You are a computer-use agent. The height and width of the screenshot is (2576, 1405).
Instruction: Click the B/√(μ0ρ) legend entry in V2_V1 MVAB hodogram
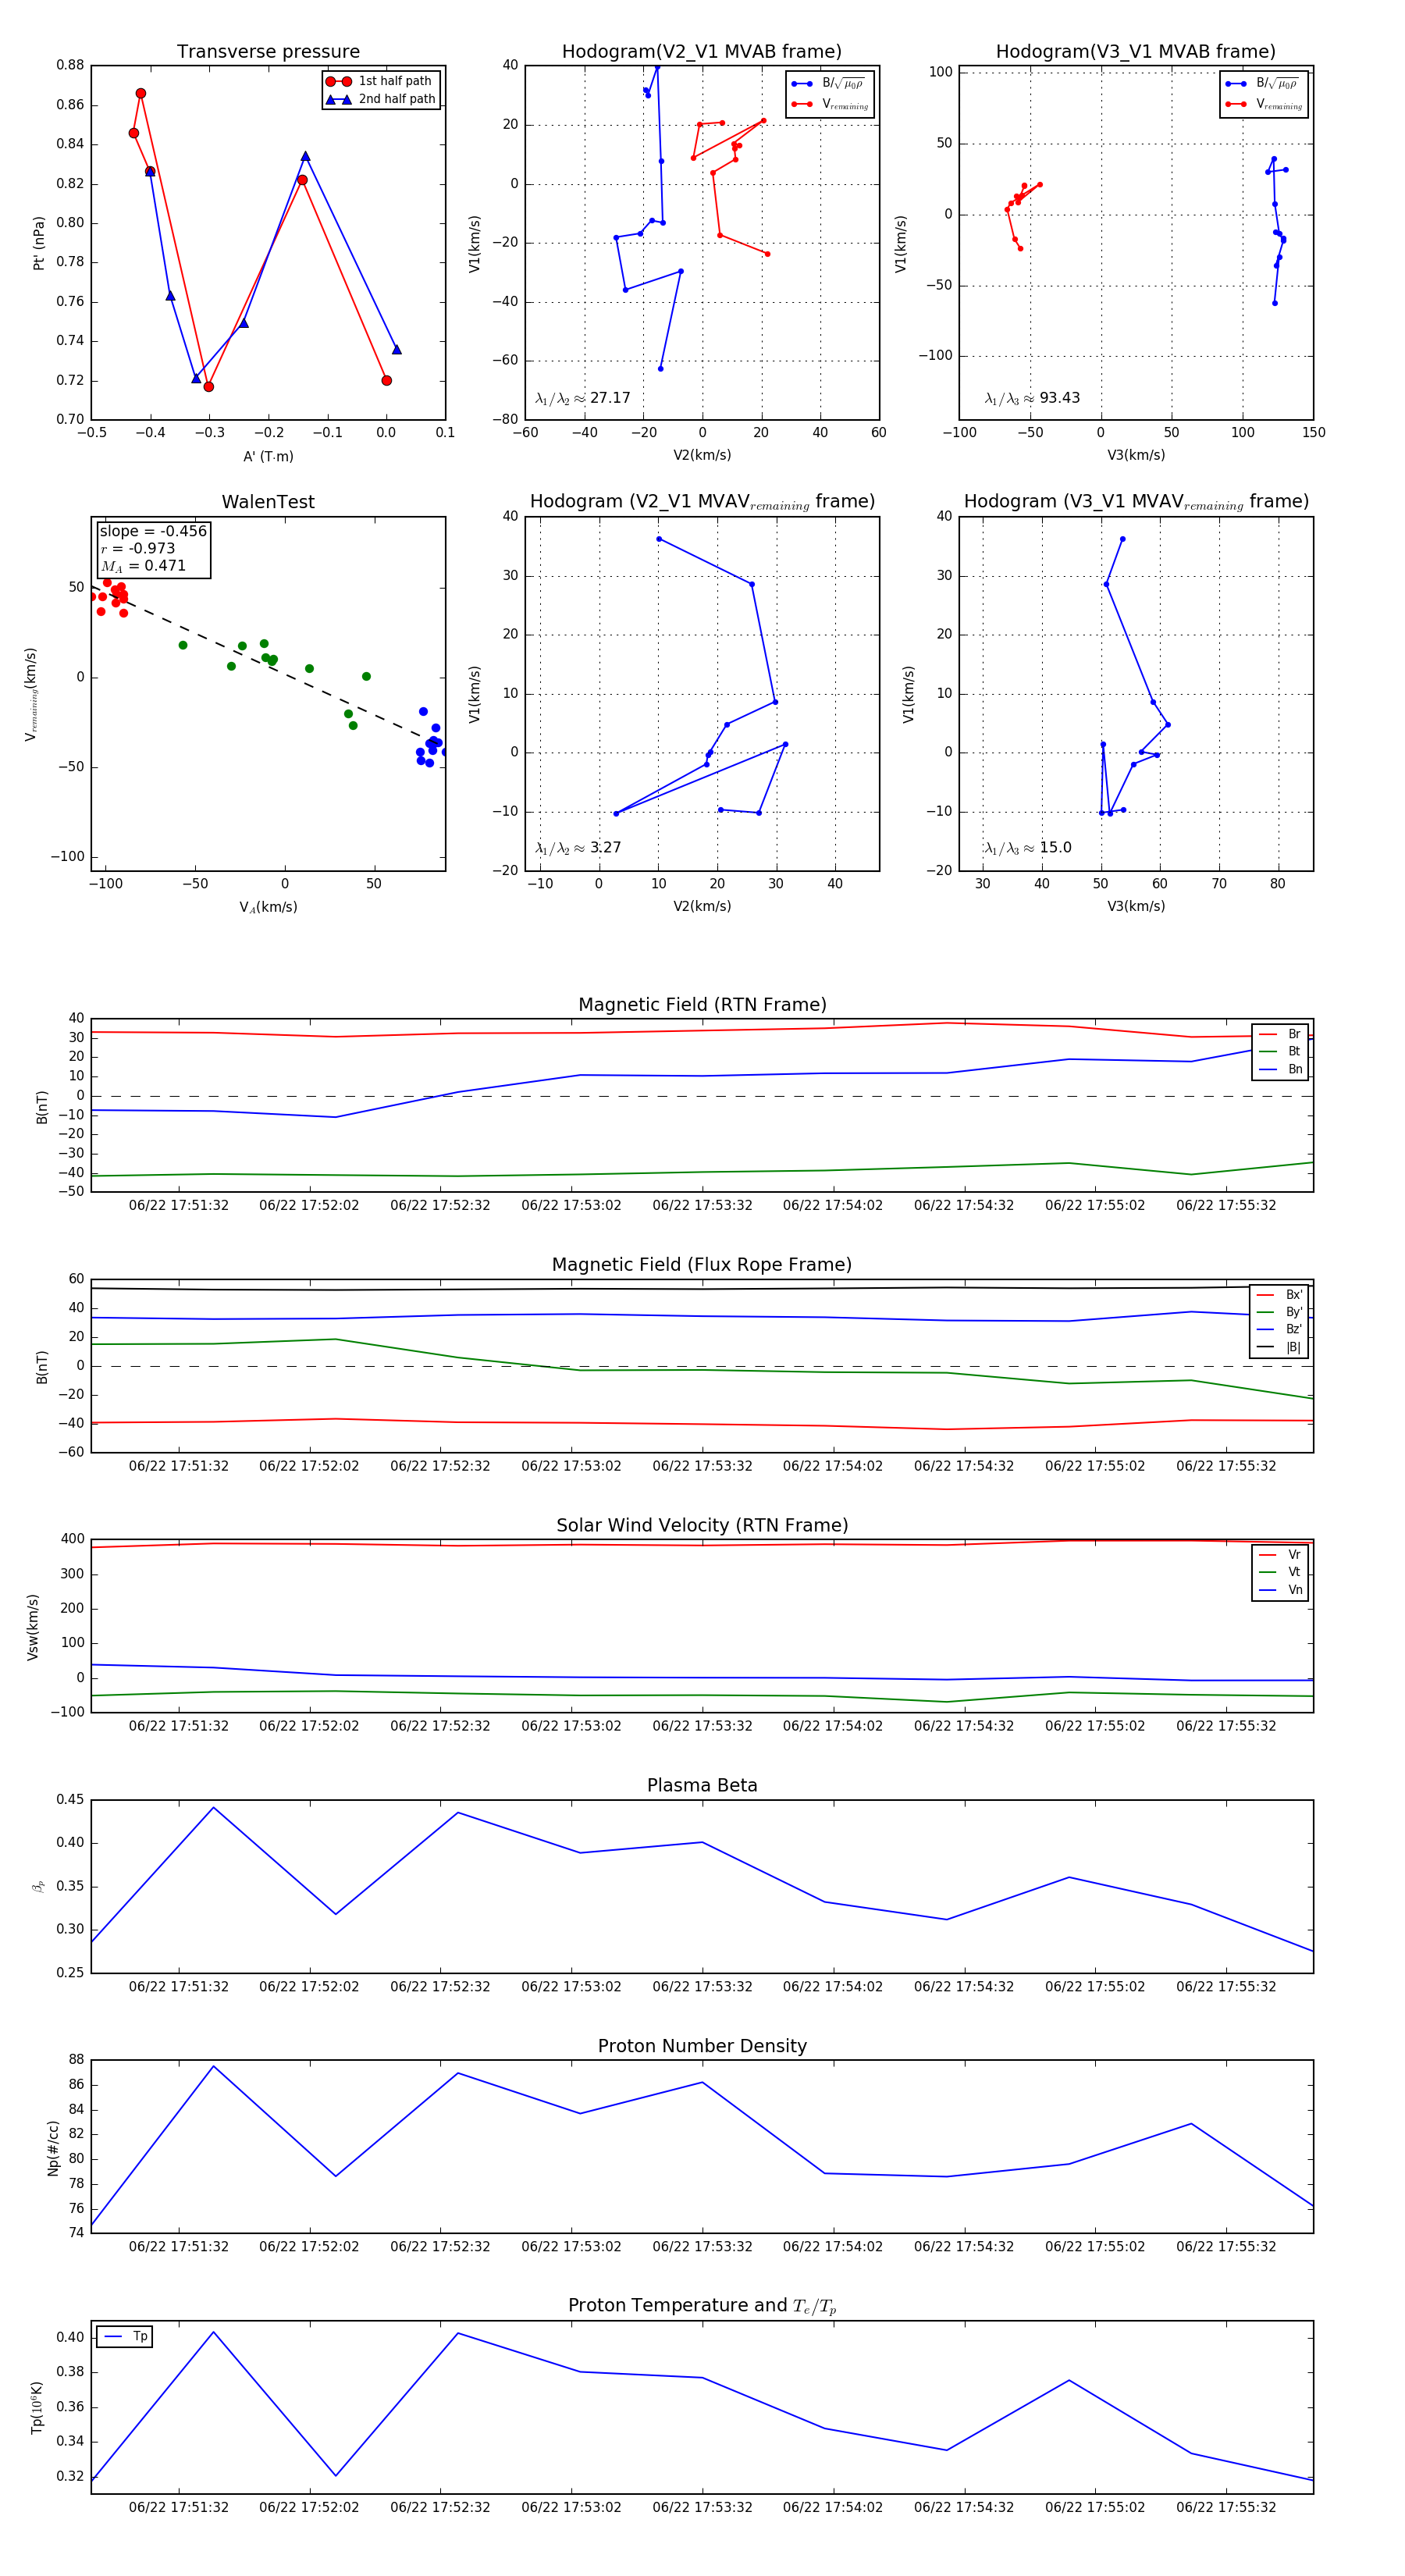(x=829, y=84)
